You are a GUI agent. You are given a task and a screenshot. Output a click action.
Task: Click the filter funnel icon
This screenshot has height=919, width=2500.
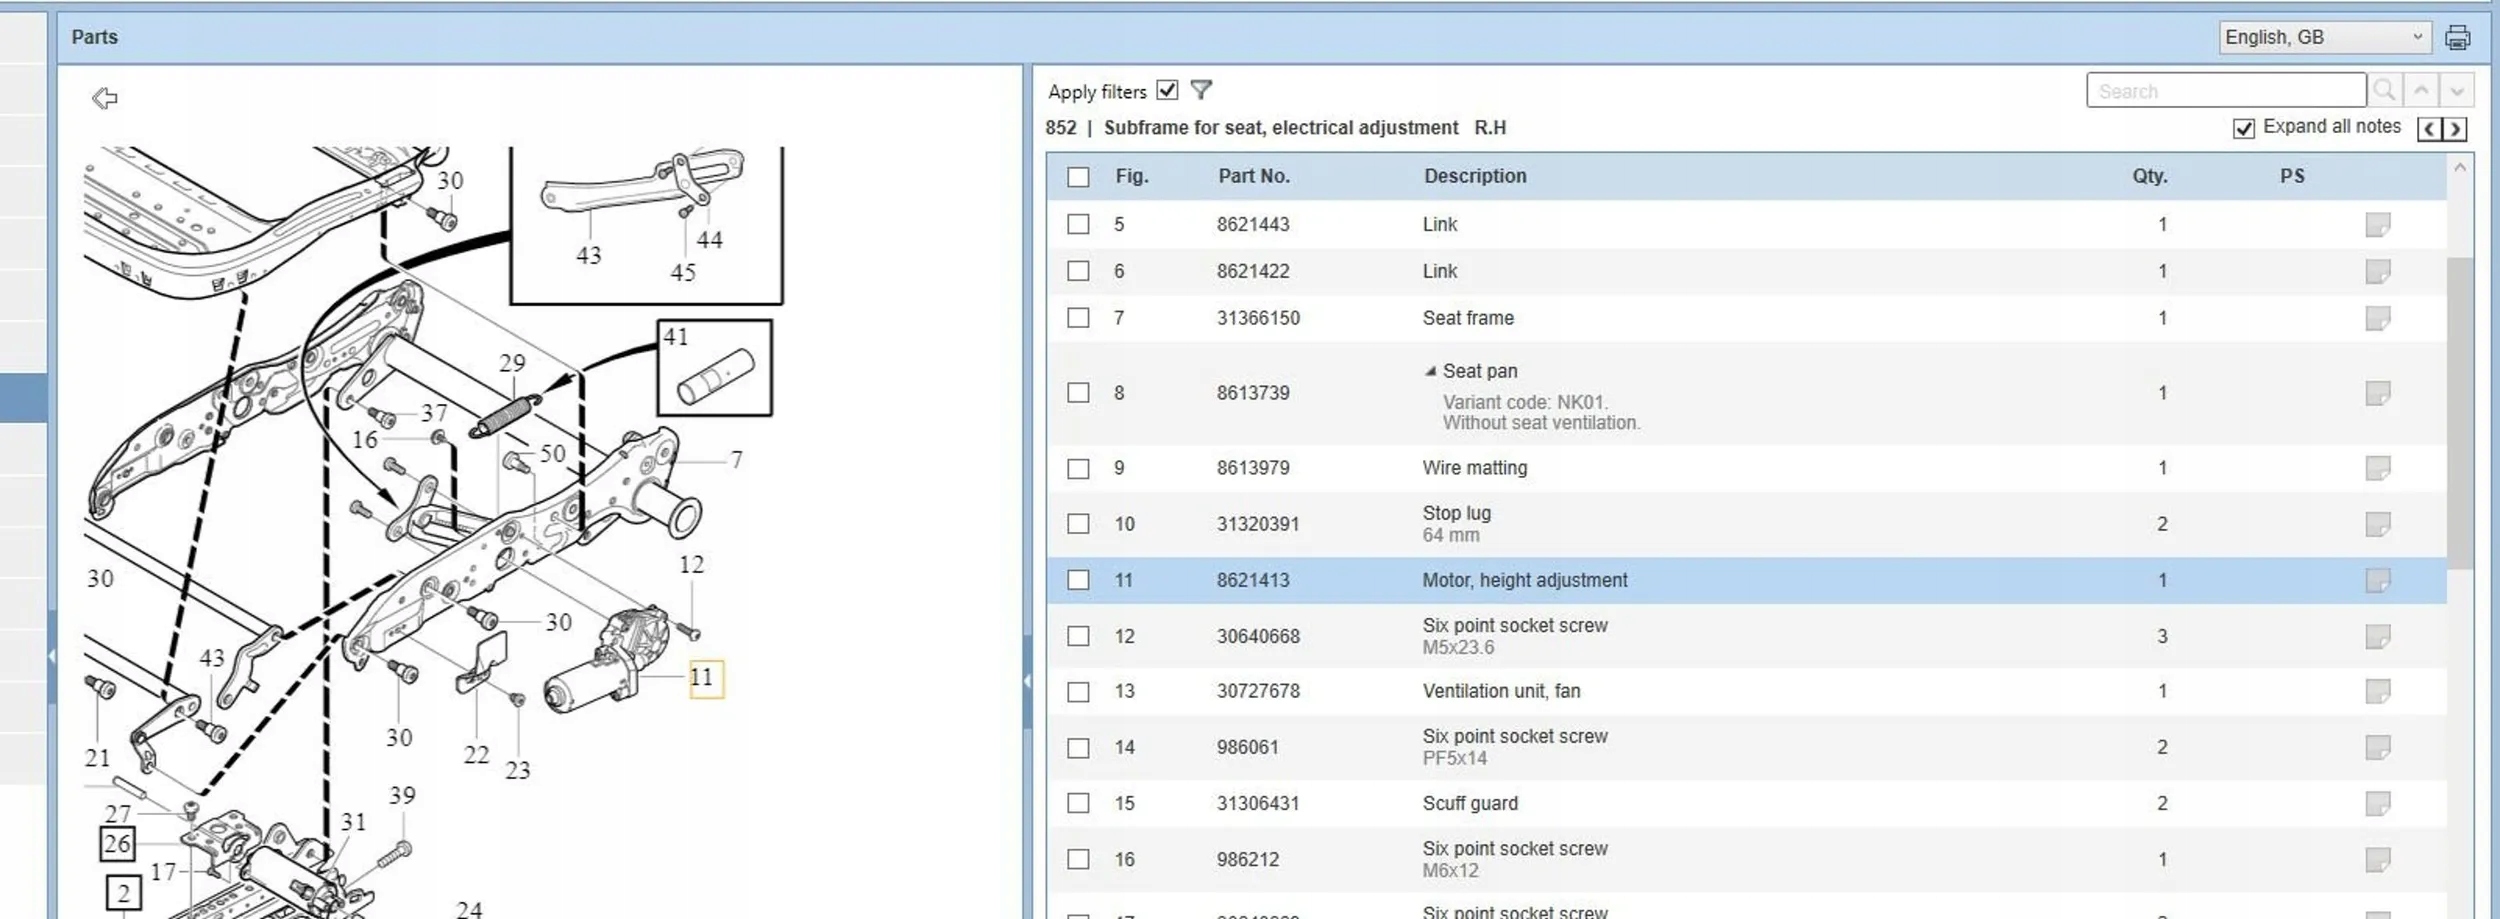[1201, 91]
